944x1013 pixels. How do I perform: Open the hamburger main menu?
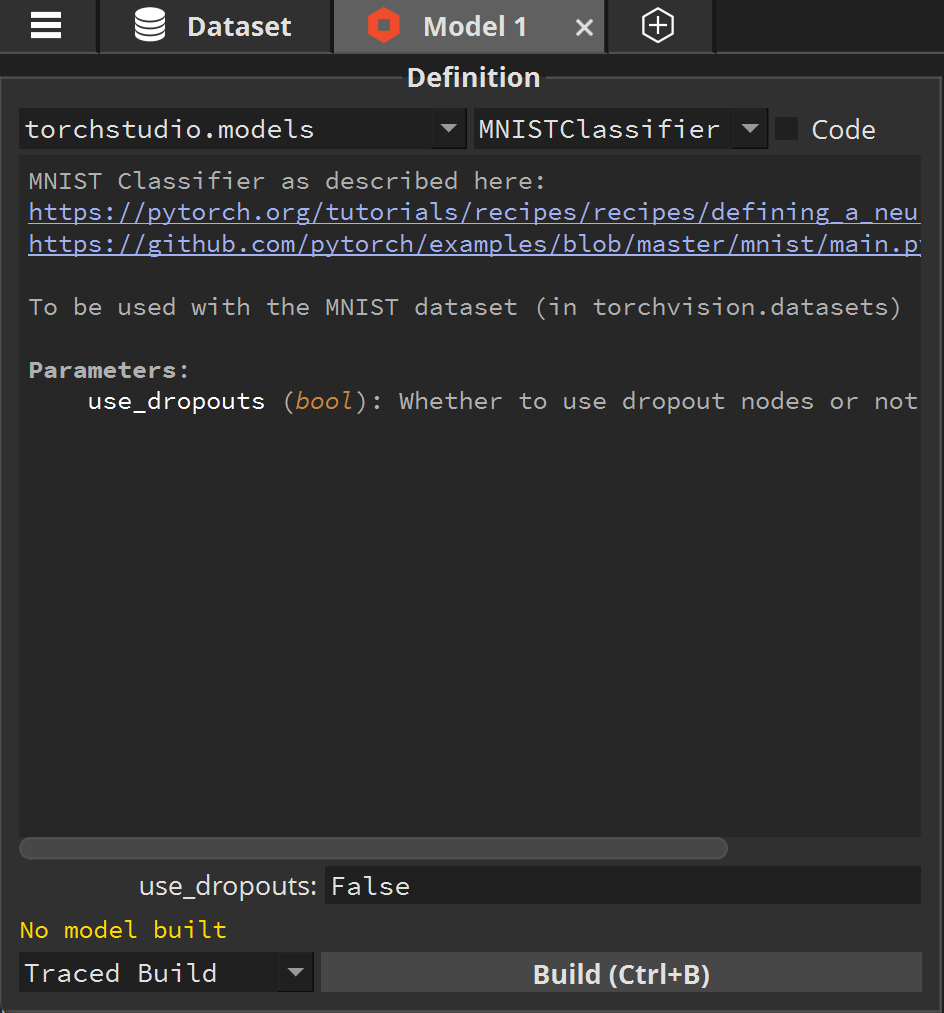point(46,26)
